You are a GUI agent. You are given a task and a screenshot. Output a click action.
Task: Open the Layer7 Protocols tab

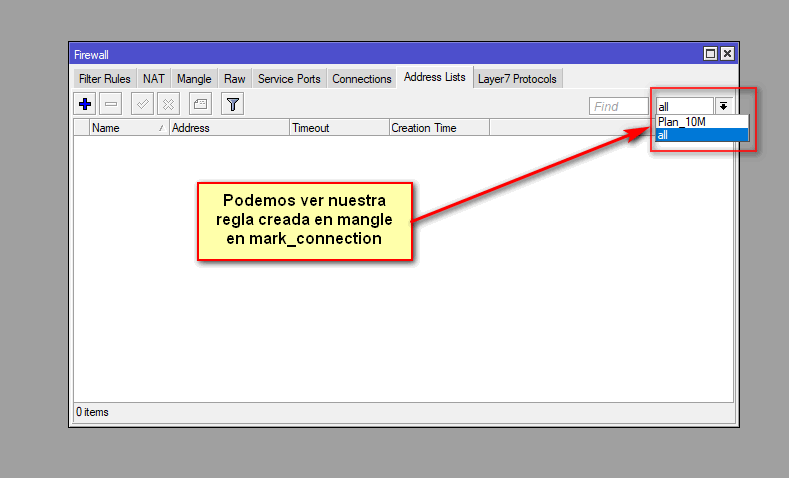coord(517,79)
